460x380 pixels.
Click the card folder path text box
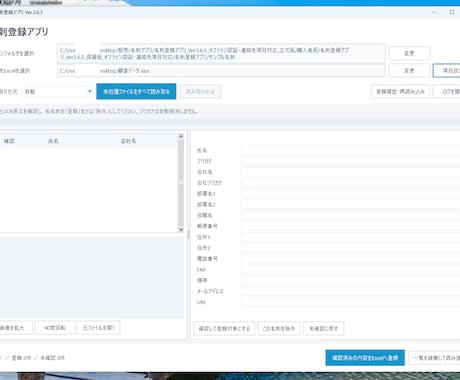click(221, 53)
